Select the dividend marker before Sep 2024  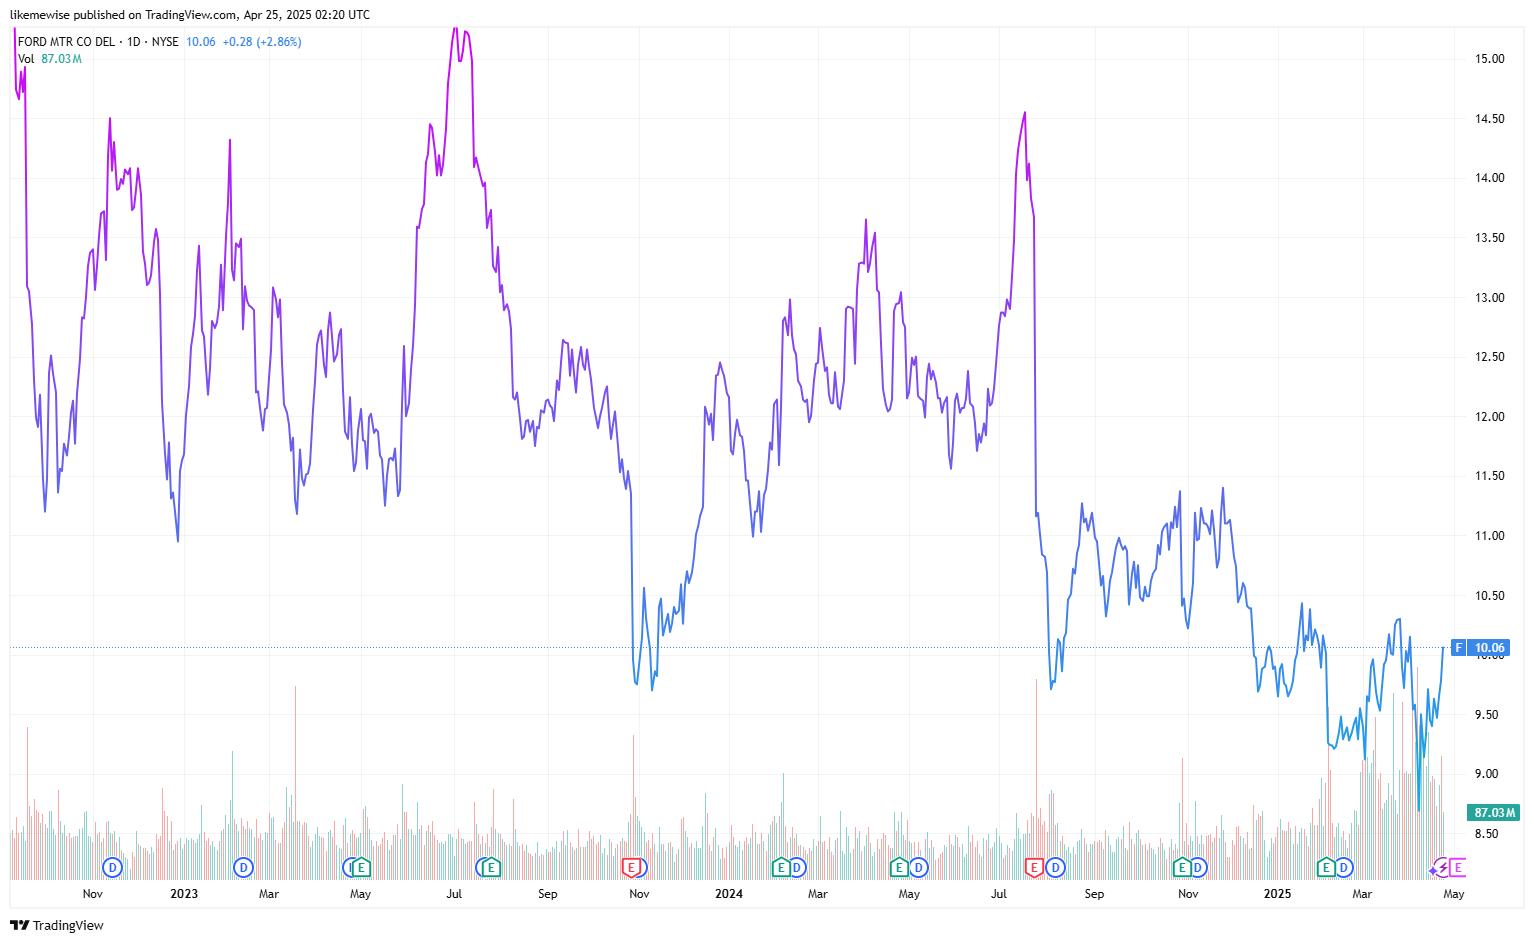1055,867
